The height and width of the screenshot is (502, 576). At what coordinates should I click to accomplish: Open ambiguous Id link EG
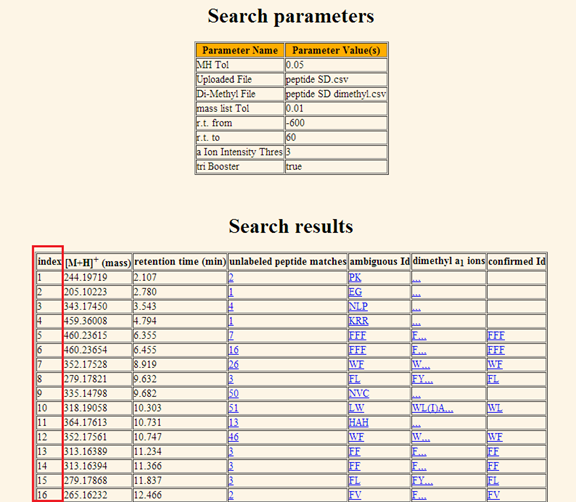tap(355, 292)
